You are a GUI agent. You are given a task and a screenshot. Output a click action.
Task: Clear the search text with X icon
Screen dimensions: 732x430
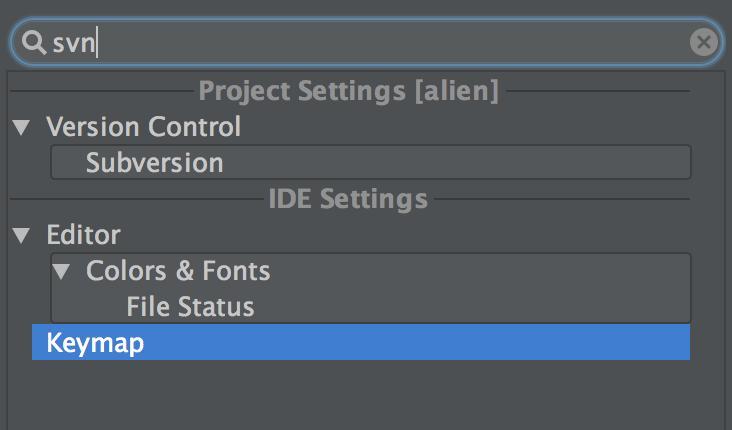[703, 42]
